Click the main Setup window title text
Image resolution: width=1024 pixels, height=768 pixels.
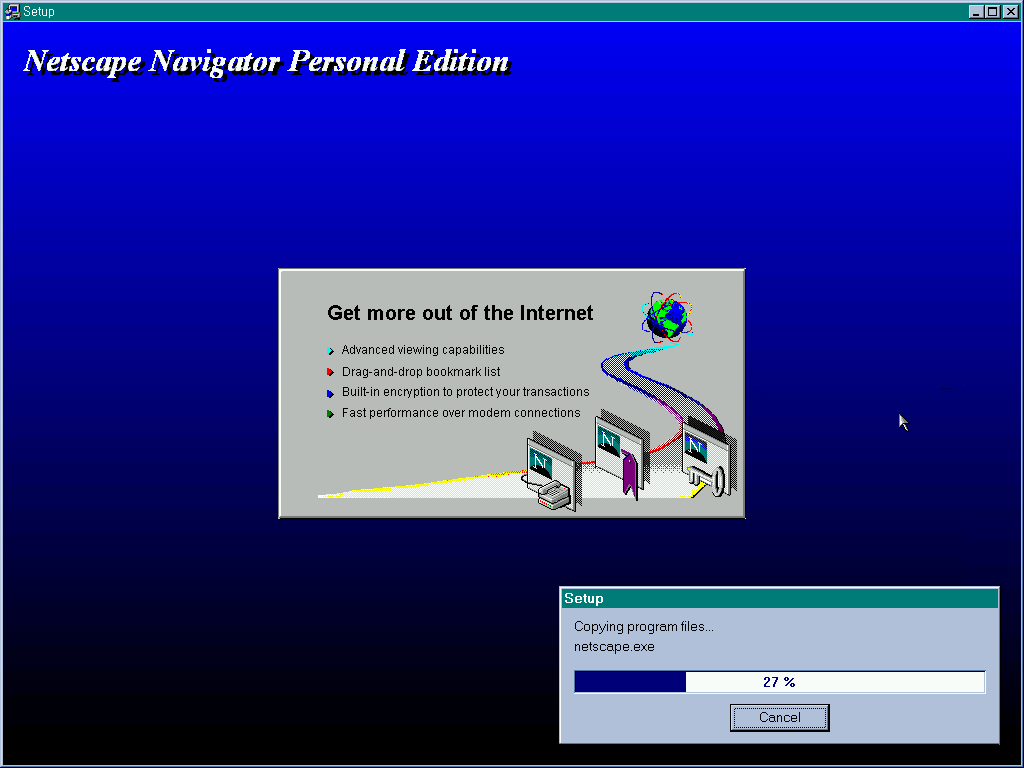point(39,11)
